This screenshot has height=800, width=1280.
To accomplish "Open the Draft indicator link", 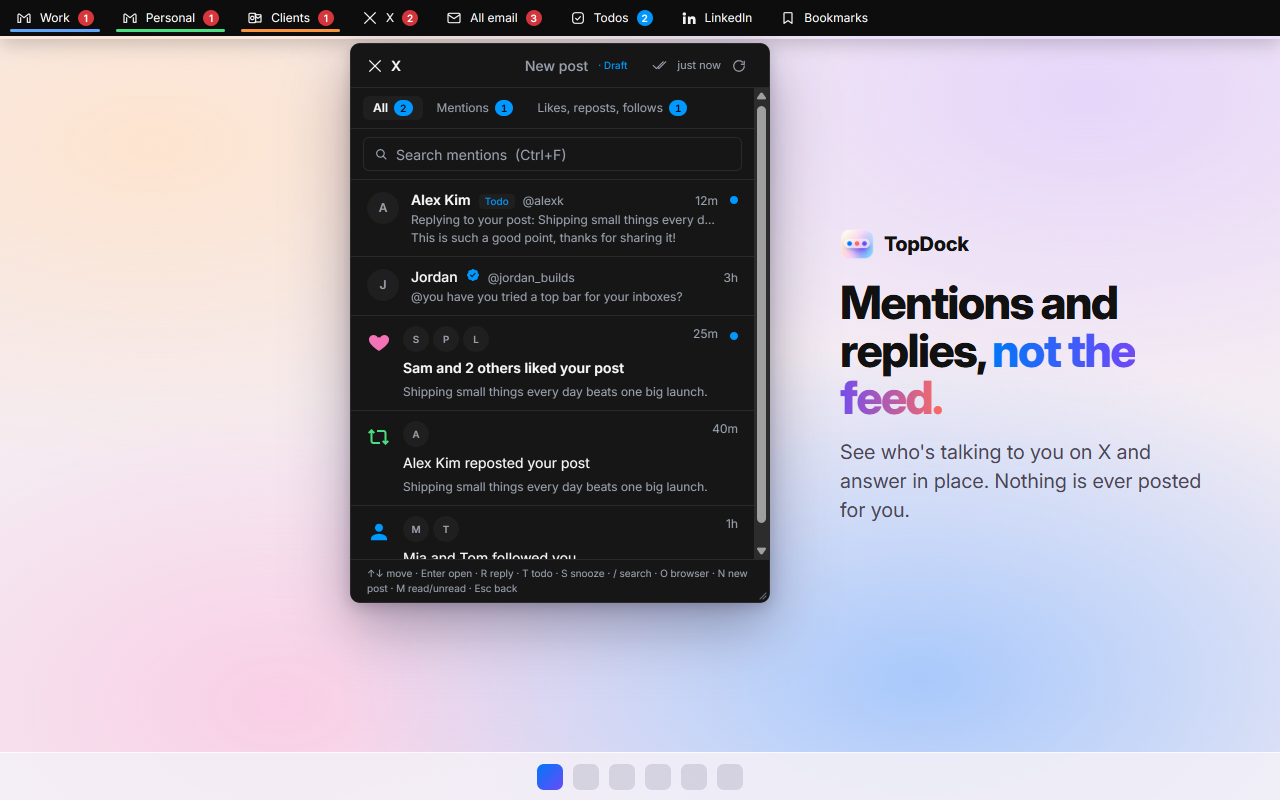I will click(x=614, y=66).
